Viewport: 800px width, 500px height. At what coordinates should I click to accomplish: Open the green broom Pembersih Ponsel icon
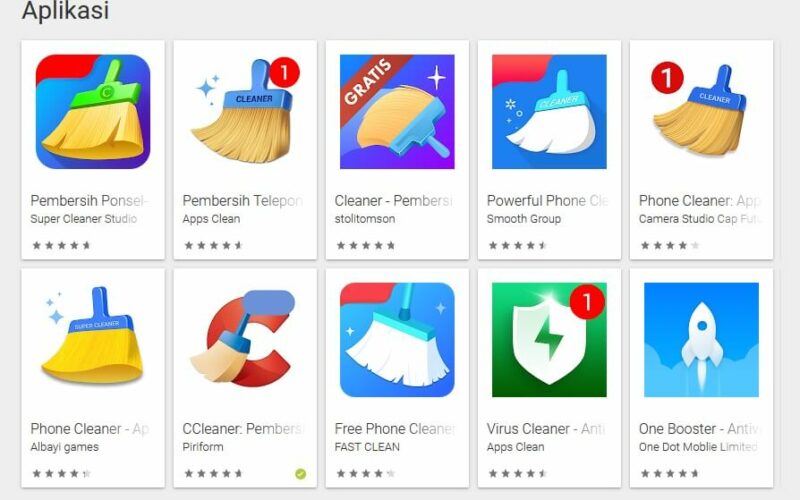[x=93, y=112]
